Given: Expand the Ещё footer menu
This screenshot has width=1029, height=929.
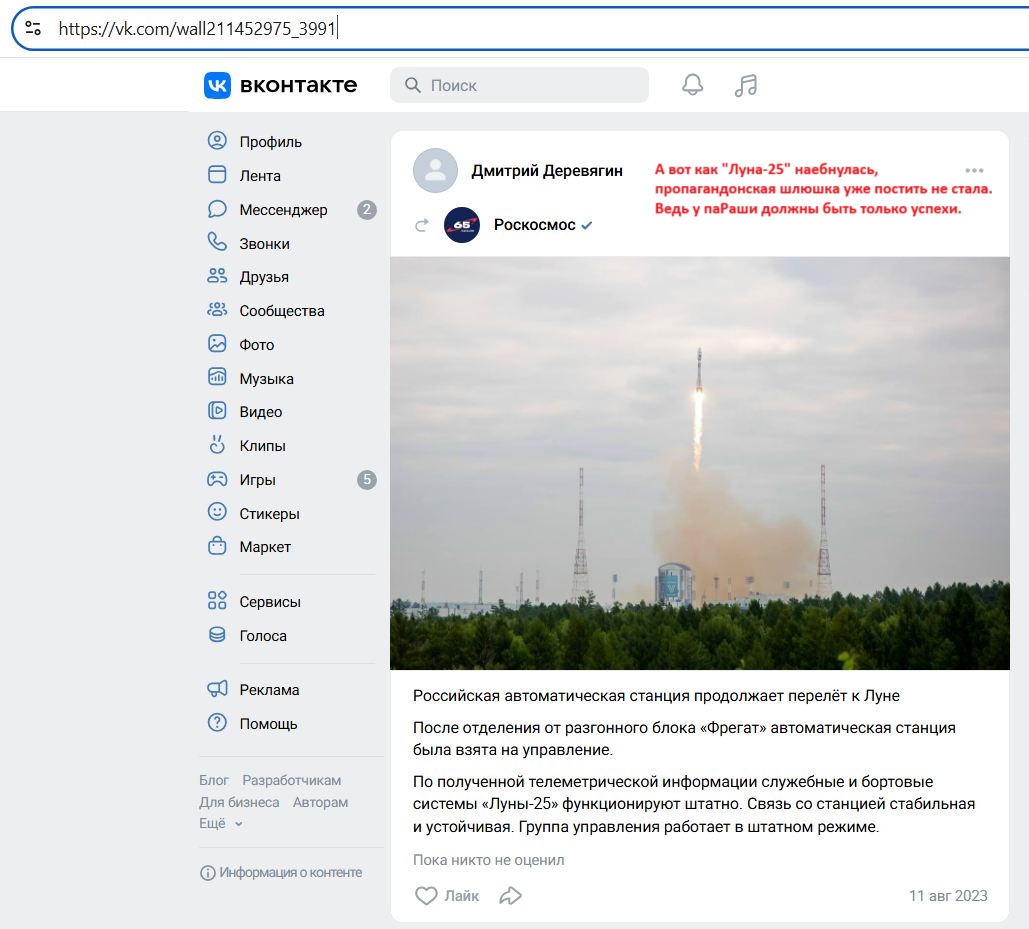Looking at the screenshot, I should 221,823.
